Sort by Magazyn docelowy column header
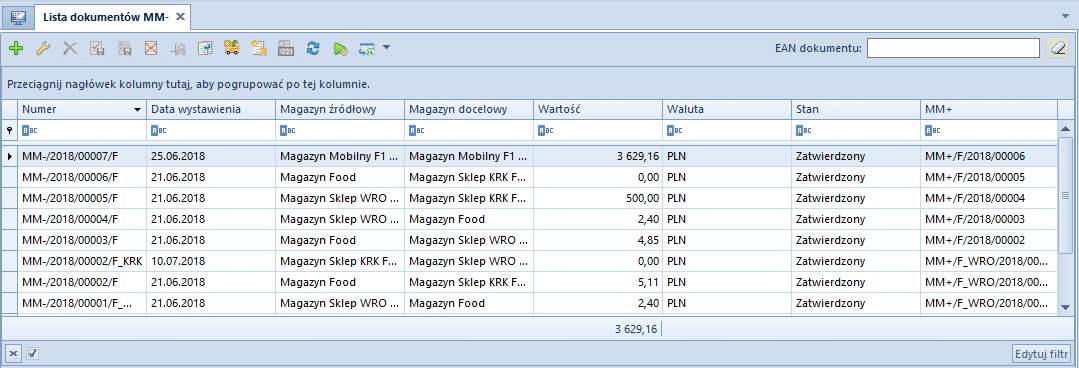The width and height of the screenshot is (1079, 368). pos(469,109)
